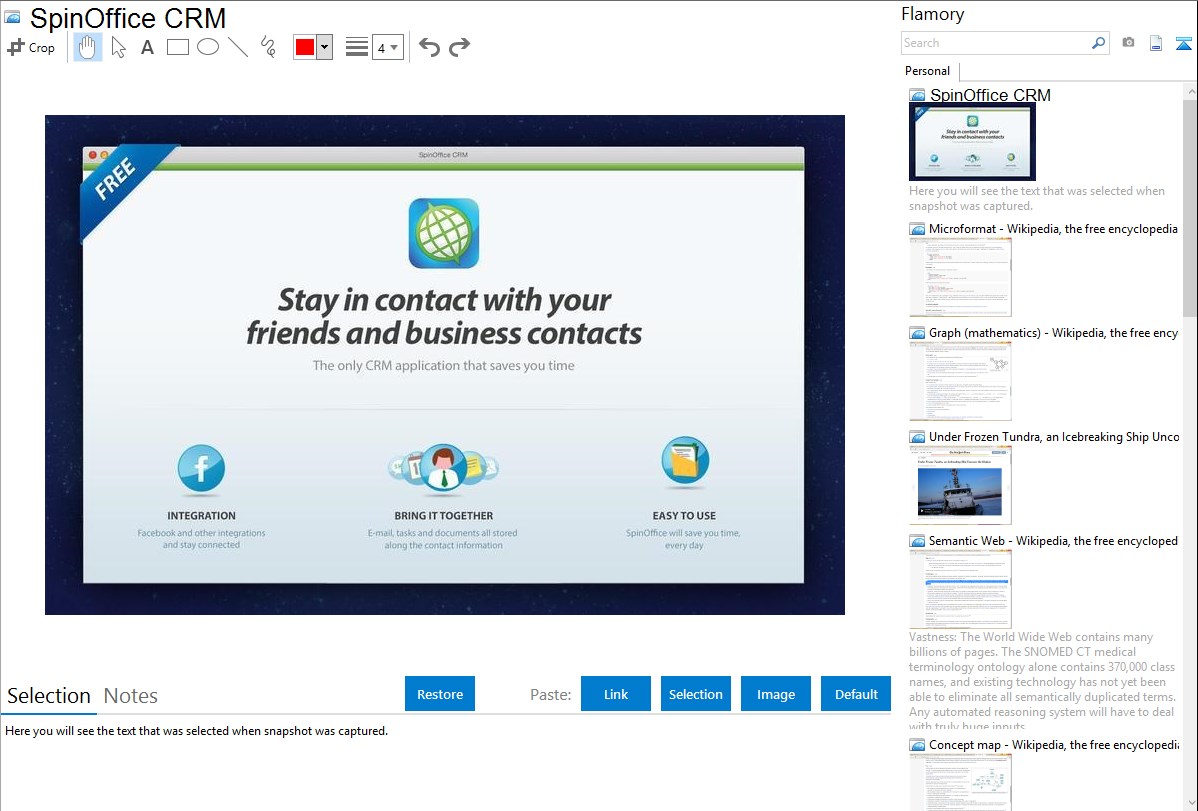Paste as Image button
The width and height of the screenshot is (1198, 811).
tap(775, 694)
